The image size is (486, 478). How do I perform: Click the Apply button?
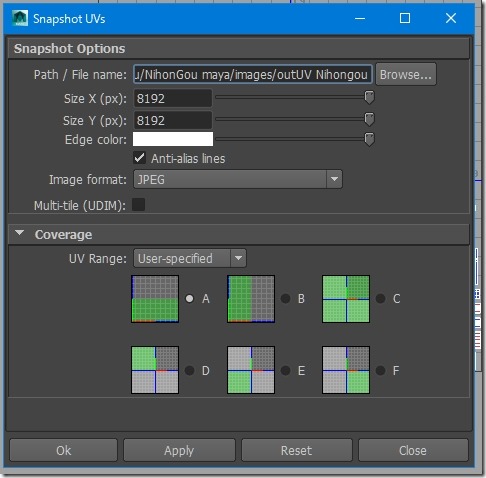click(179, 450)
